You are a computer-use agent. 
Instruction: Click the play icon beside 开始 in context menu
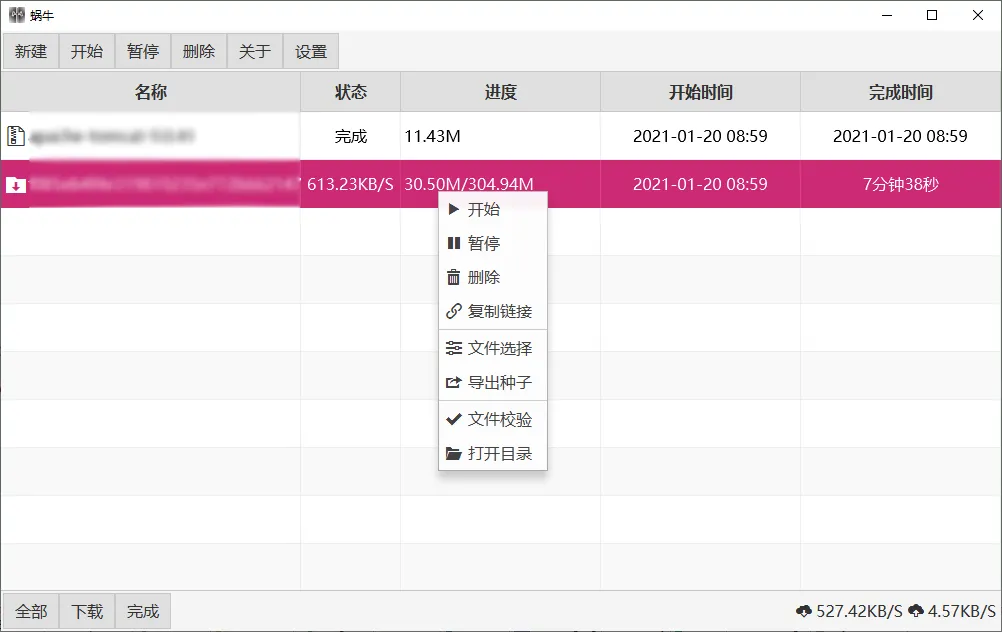pyautogui.click(x=454, y=209)
